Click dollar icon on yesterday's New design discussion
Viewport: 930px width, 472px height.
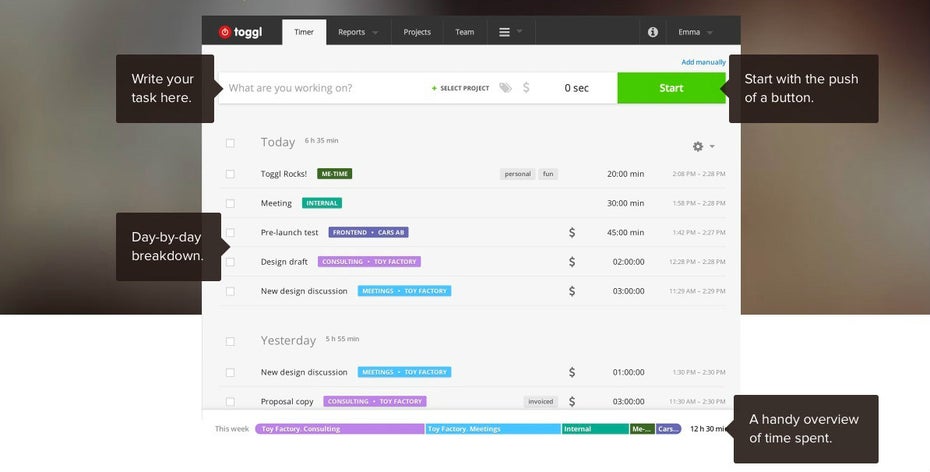(572, 372)
